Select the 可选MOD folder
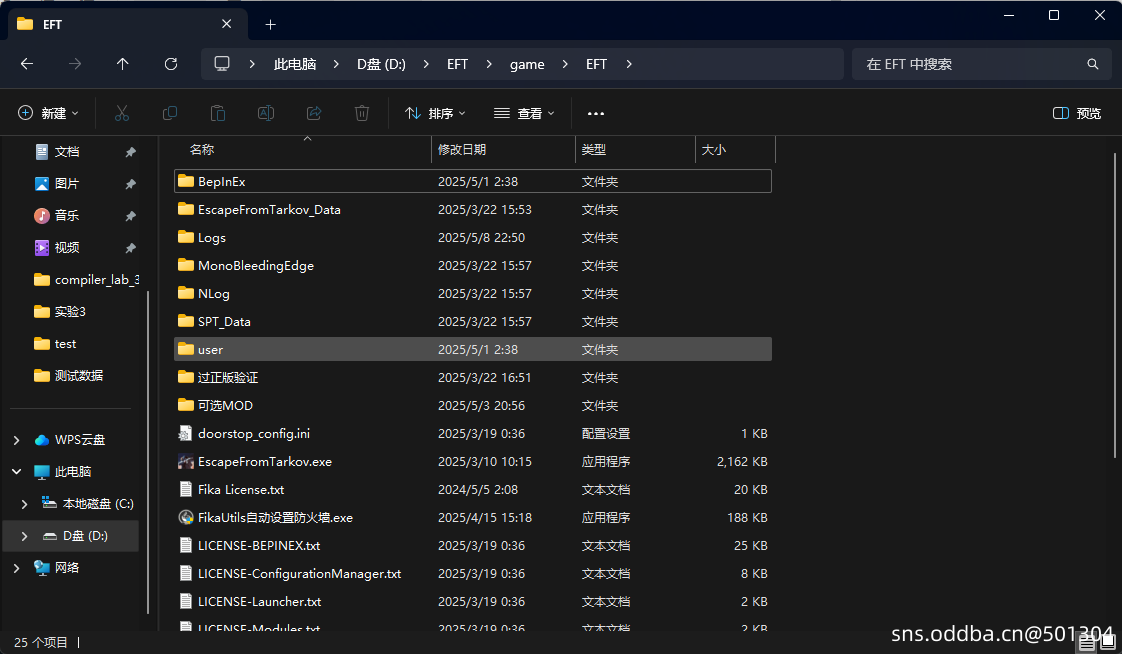1122x654 pixels. [x=473, y=406]
